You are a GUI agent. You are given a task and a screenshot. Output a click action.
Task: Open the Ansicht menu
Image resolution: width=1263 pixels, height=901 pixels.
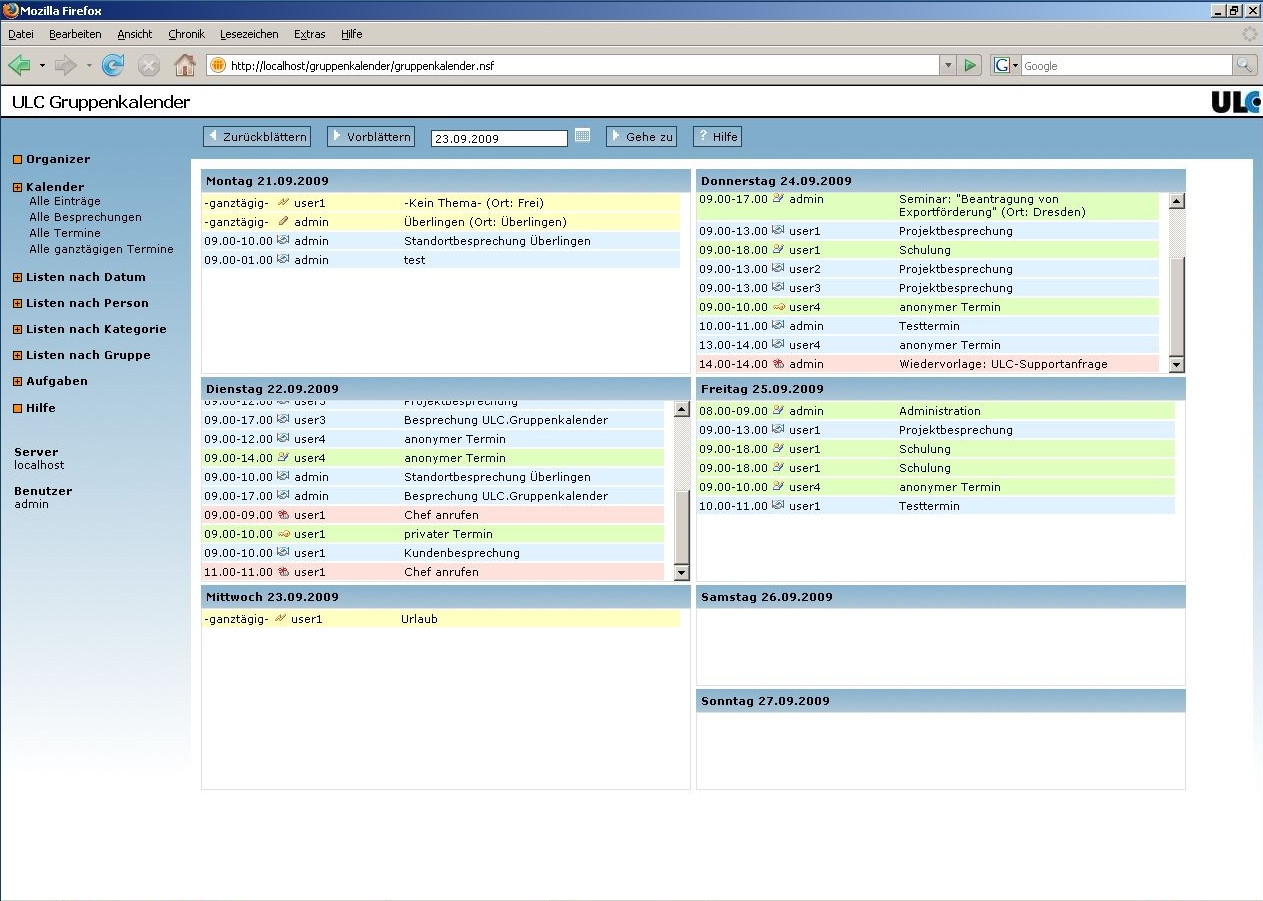[x=135, y=34]
